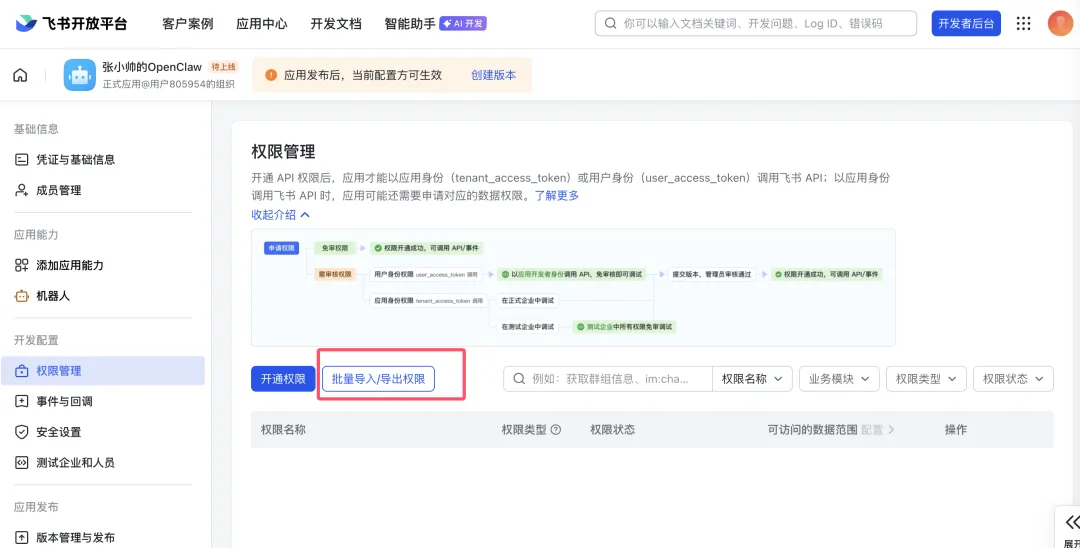
Task: Click the 权限名称 column header
Action: pyautogui.click(x=283, y=430)
